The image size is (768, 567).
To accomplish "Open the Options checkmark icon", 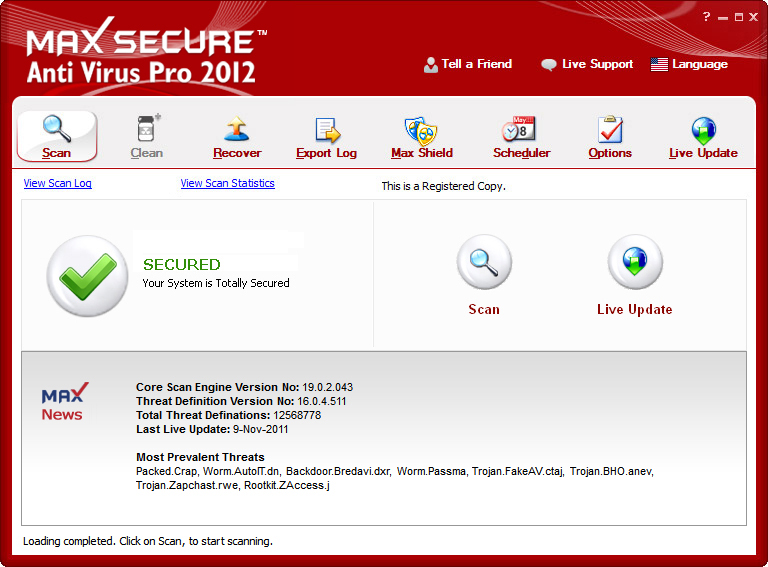I will (x=610, y=129).
